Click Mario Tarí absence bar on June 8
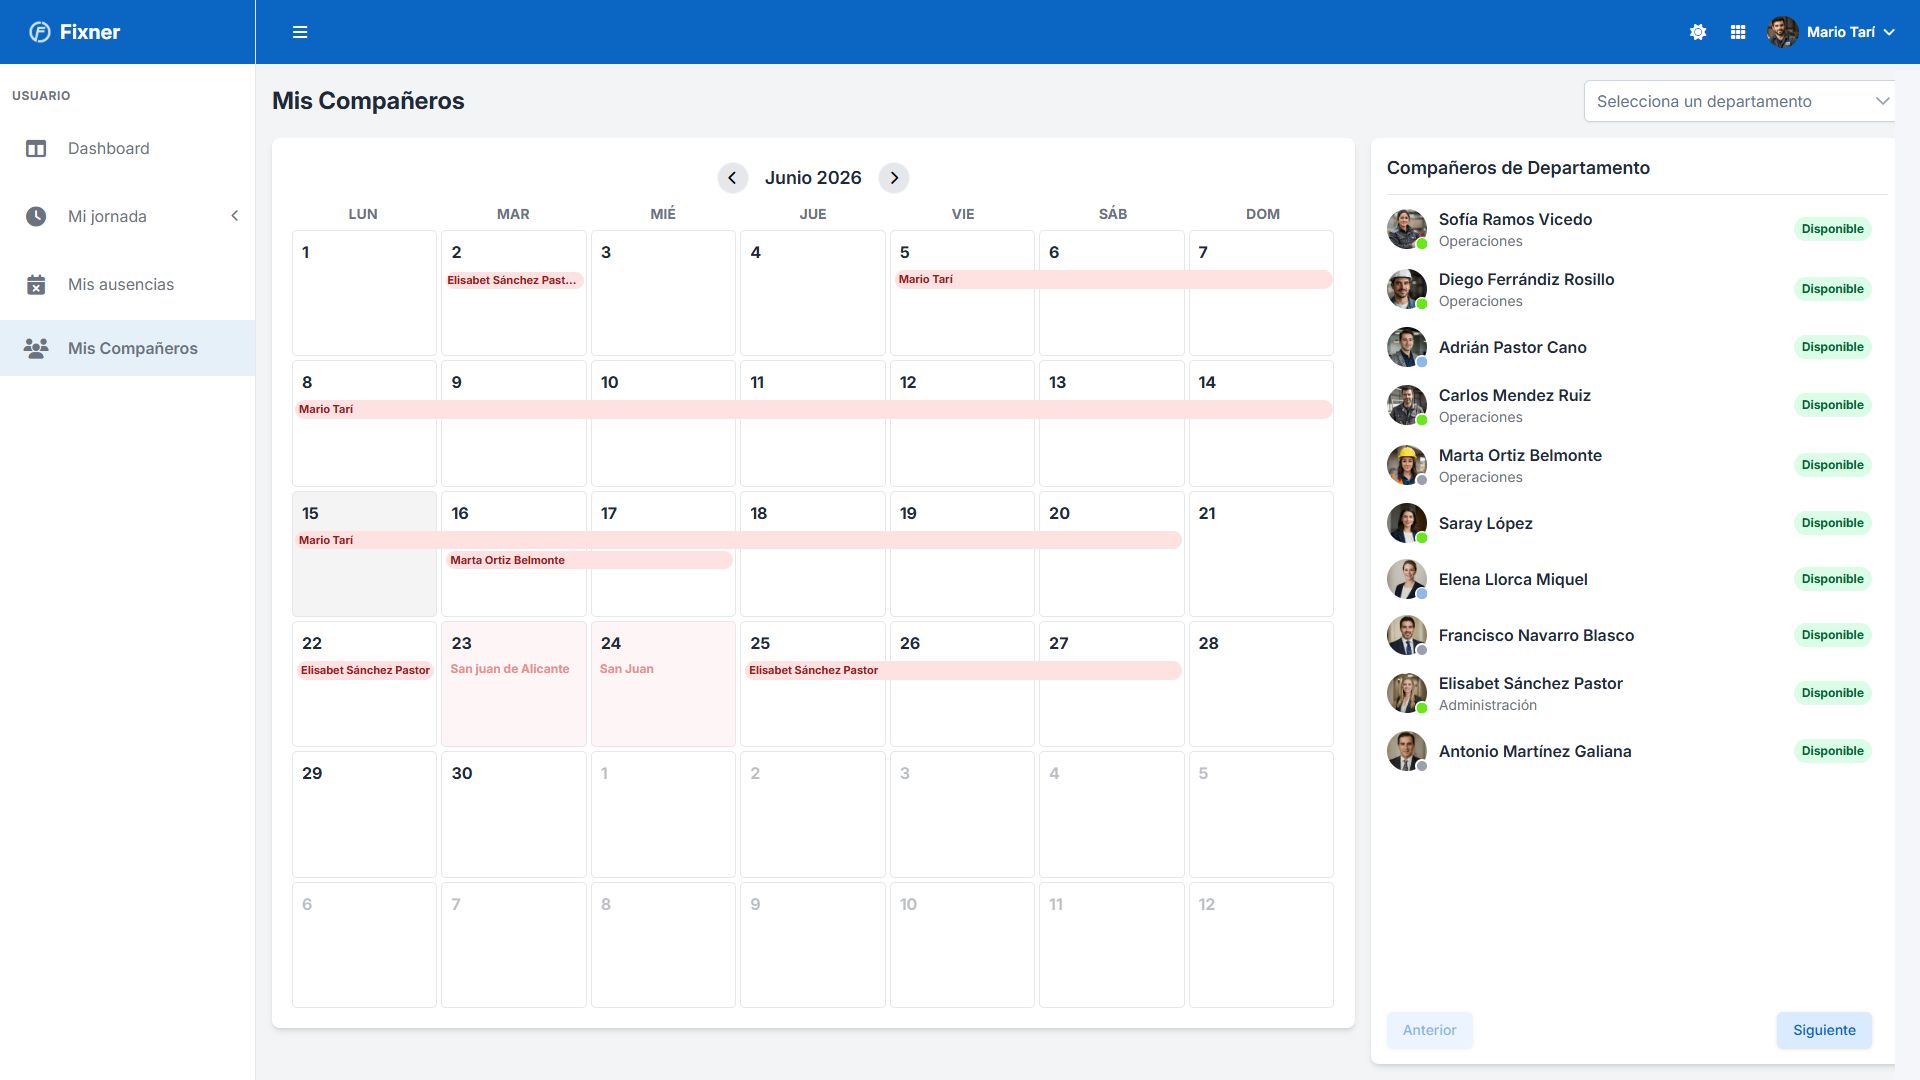The width and height of the screenshot is (1920, 1080). [x=813, y=409]
